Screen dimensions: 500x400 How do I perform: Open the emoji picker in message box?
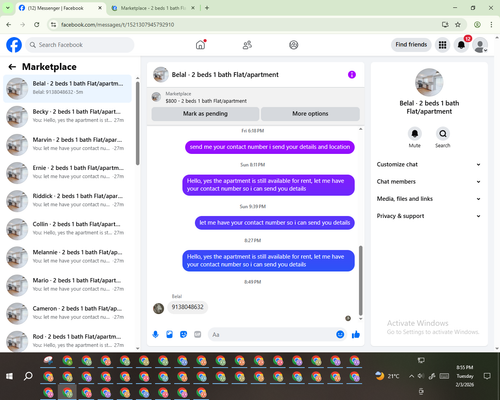pyautogui.click(x=340, y=334)
